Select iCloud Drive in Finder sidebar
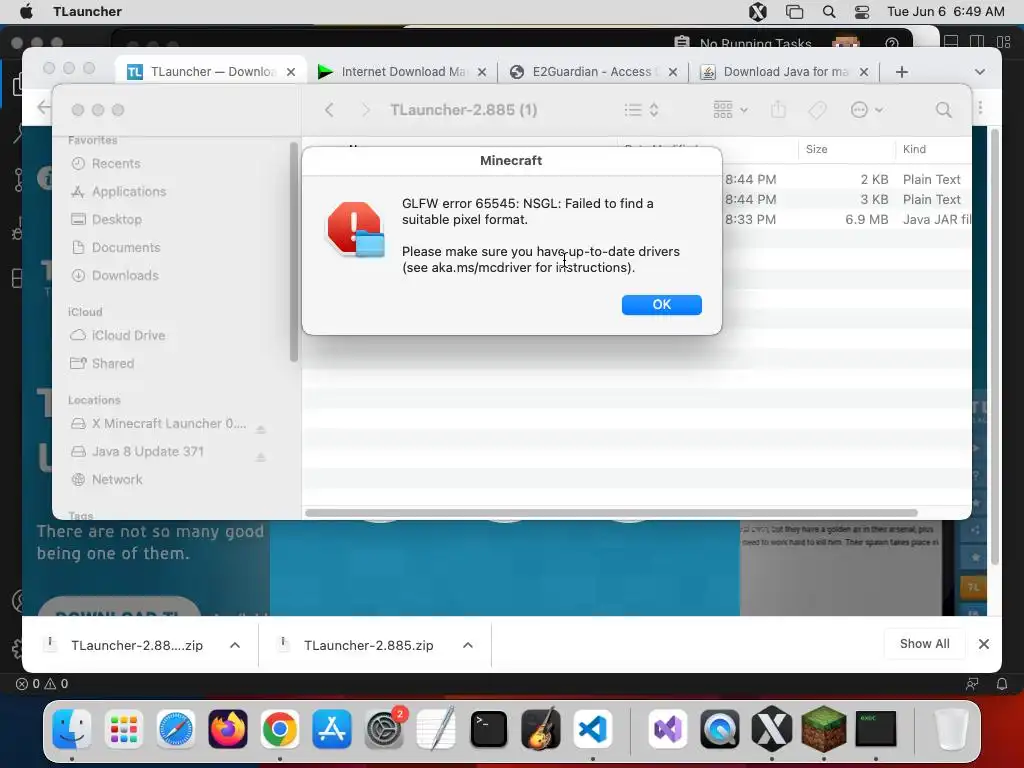 [x=128, y=336]
